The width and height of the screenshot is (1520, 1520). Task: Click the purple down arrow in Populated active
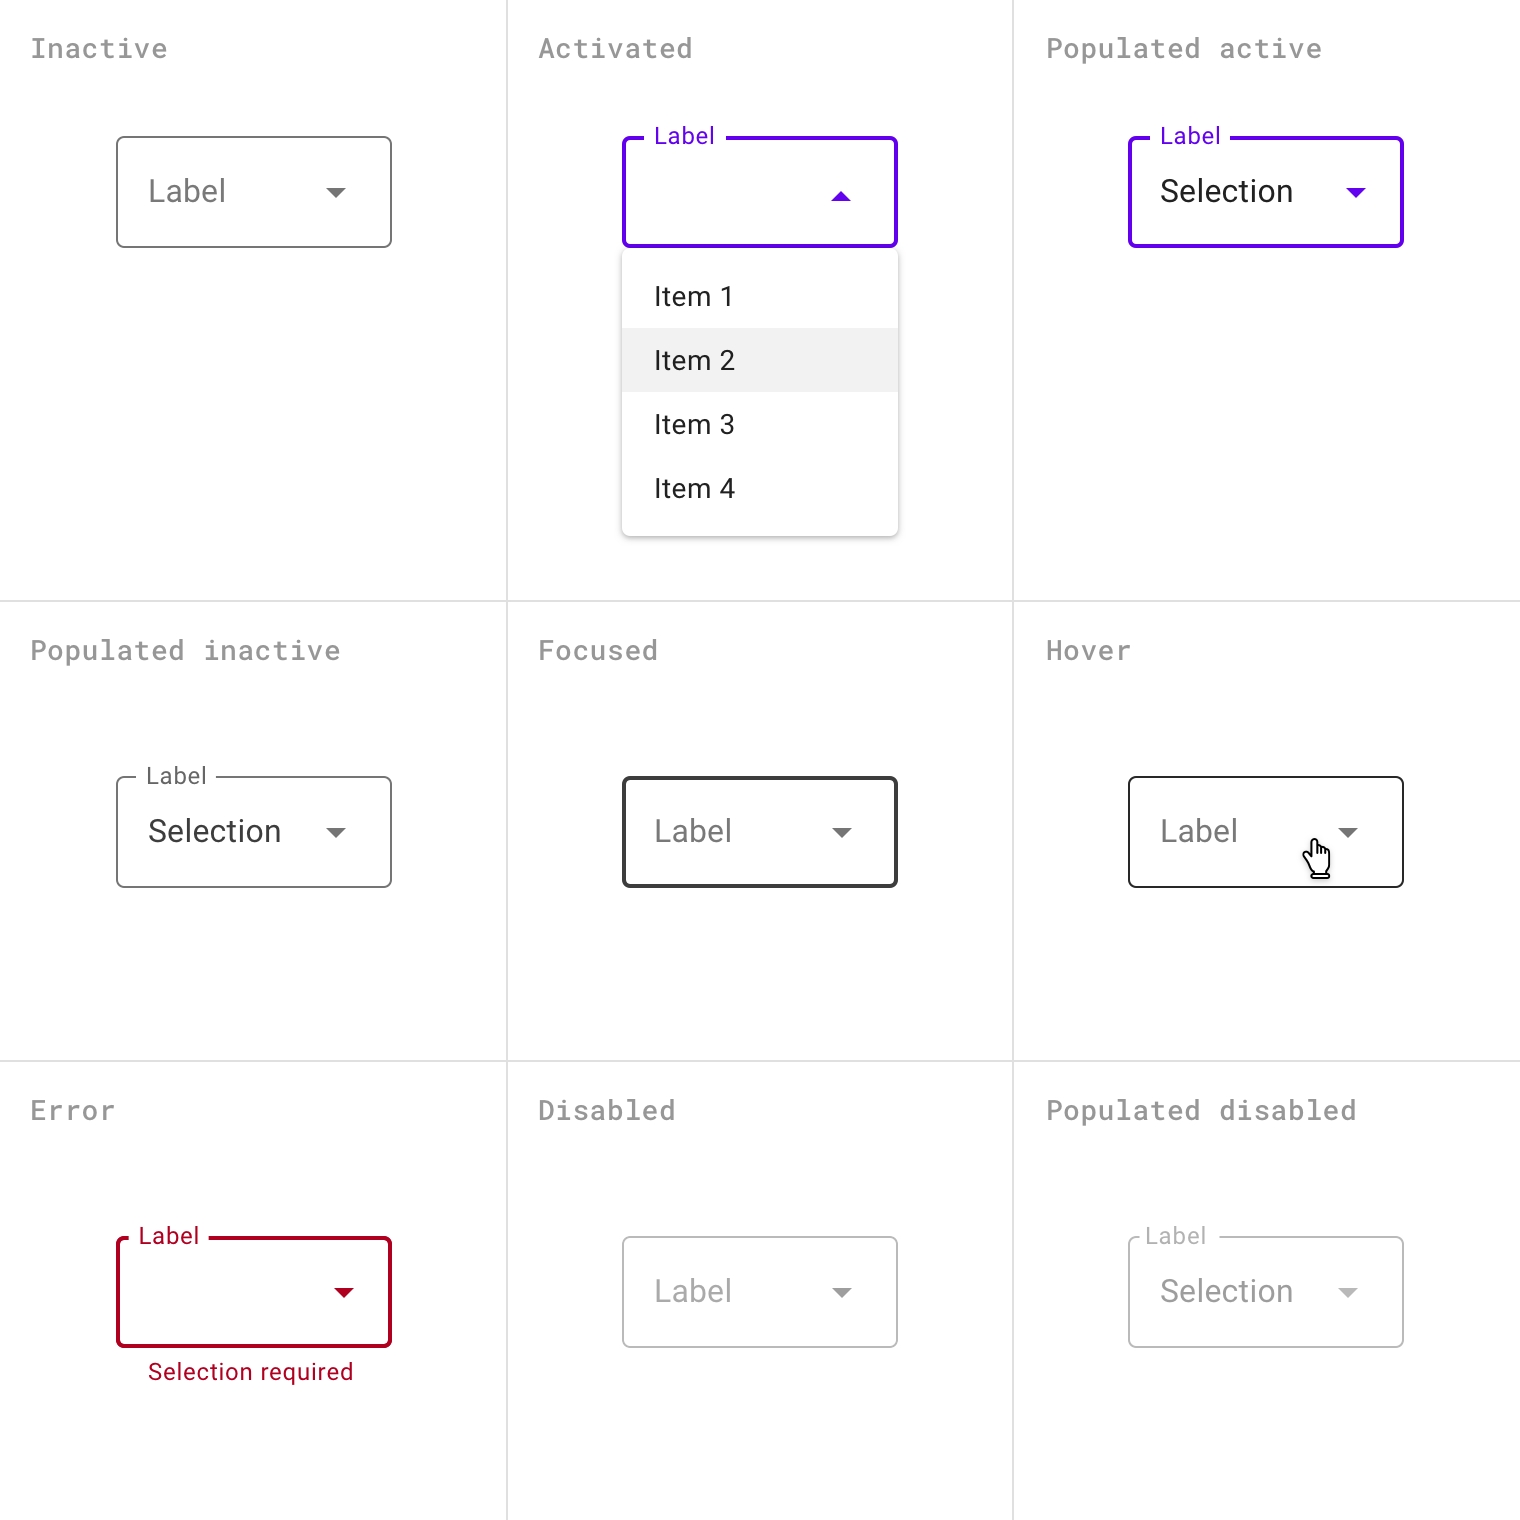point(1356,193)
